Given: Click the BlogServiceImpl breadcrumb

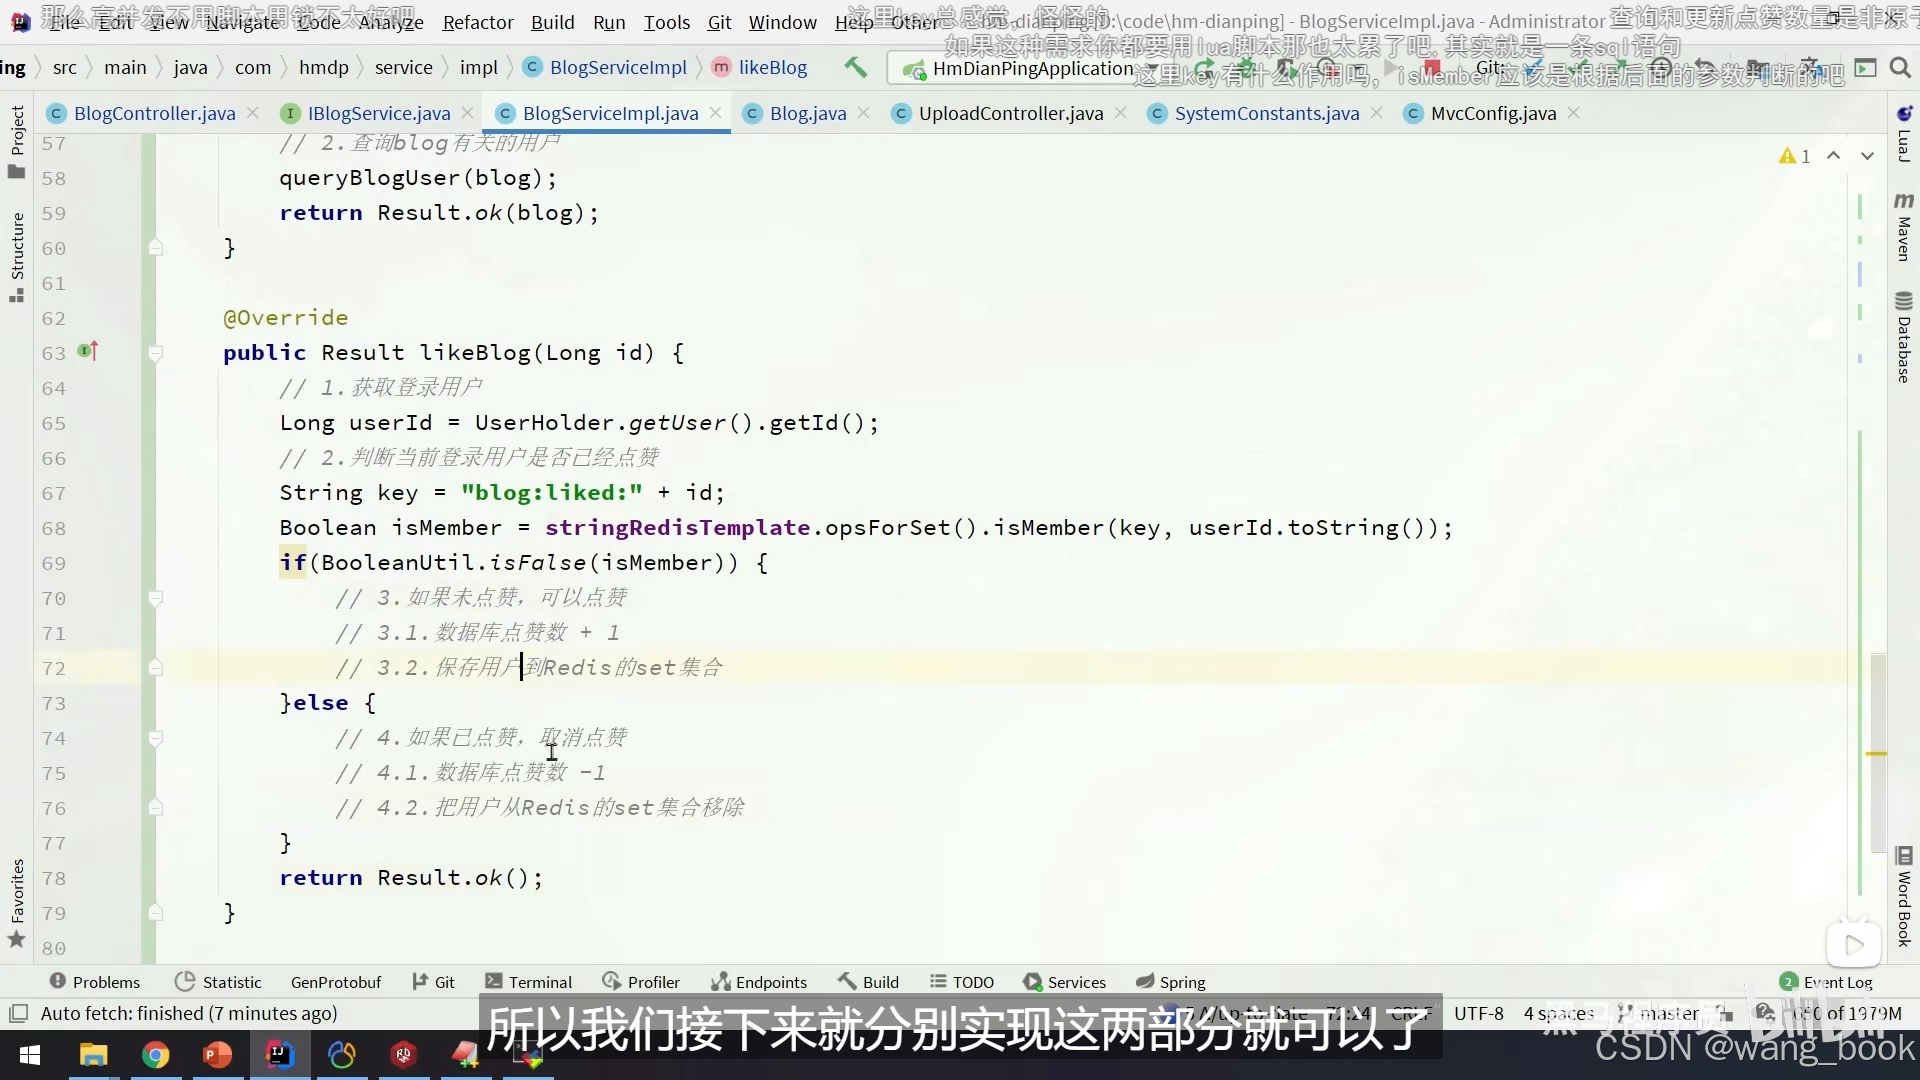Looking at the screenshot, I should [606, 67].
